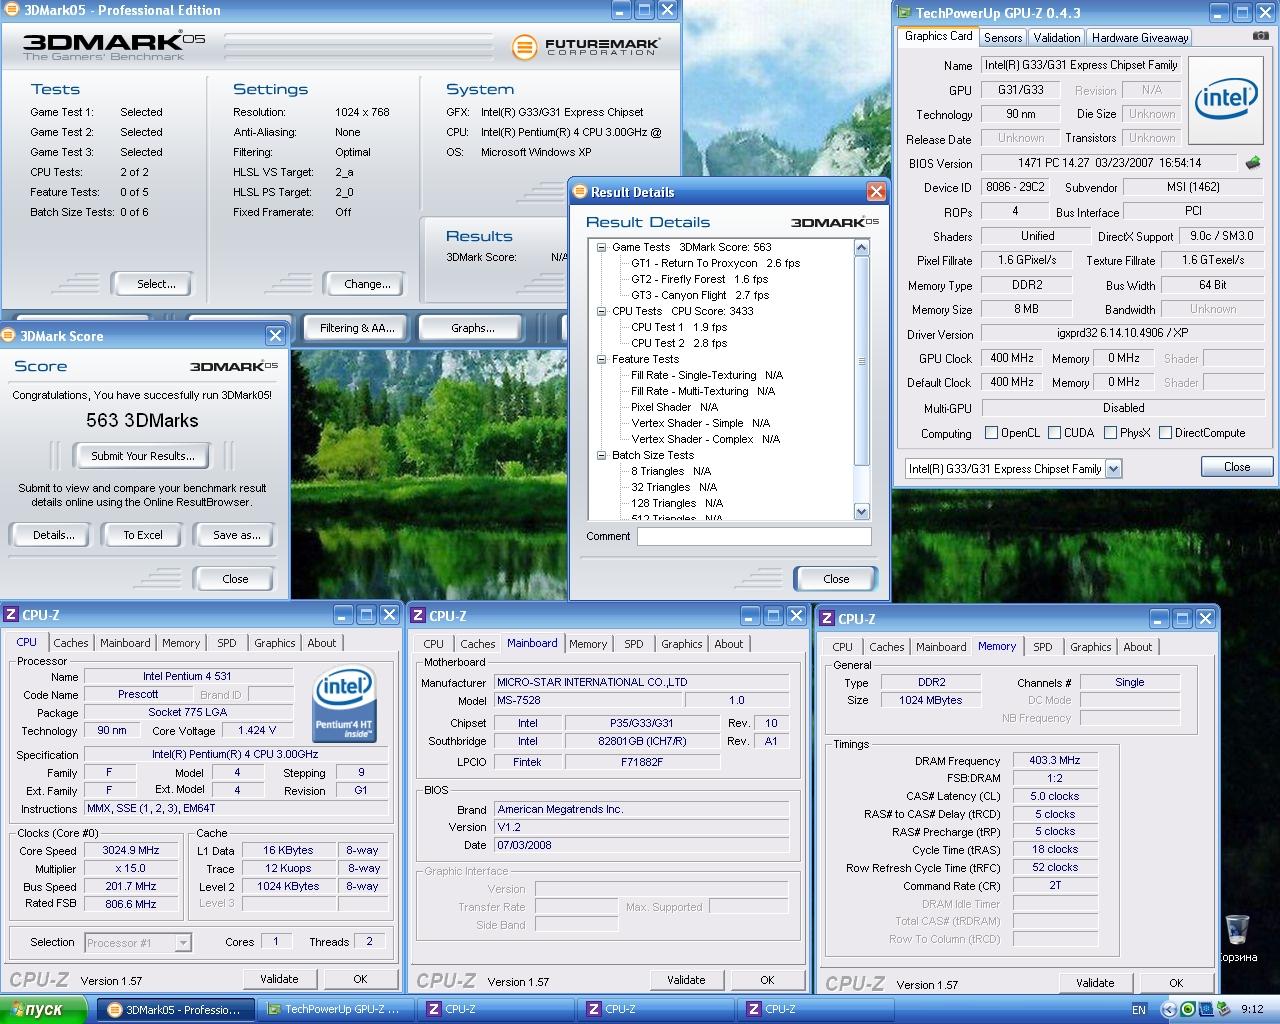
Task: Enable the CUDA checkbox
Action: tap(1054, 433)
